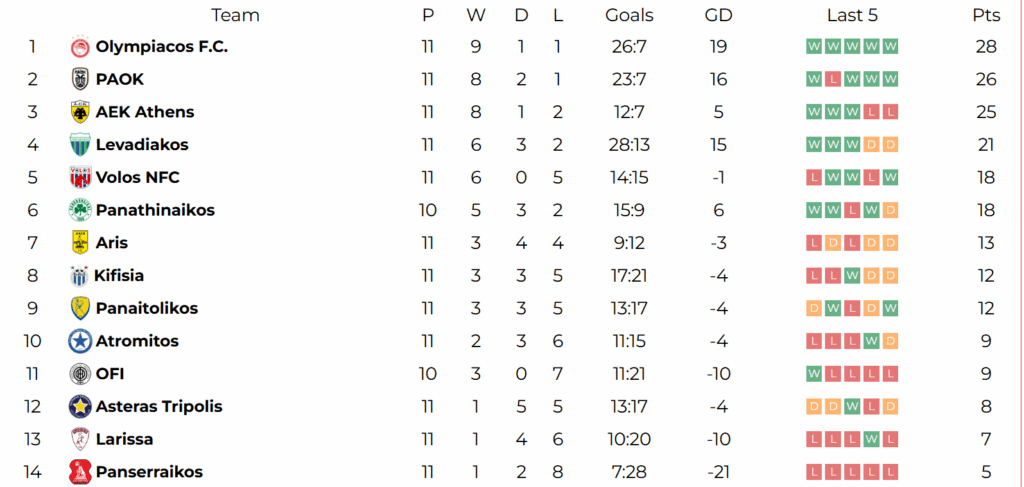
Task: Click Panathinaikos' most recent draw form badge
Action: pos(890,210)
